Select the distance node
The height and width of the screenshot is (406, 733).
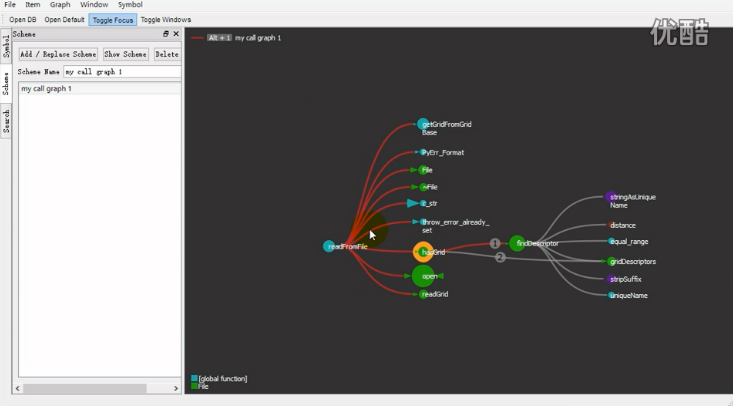click(x=611, y=225)
